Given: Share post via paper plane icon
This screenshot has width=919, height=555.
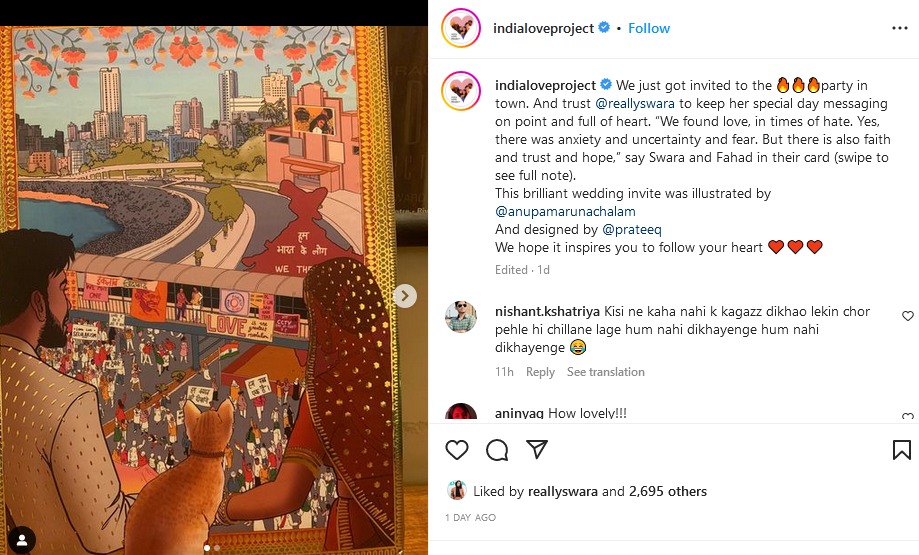Looking at the screenshot, I should click(537, 450).
